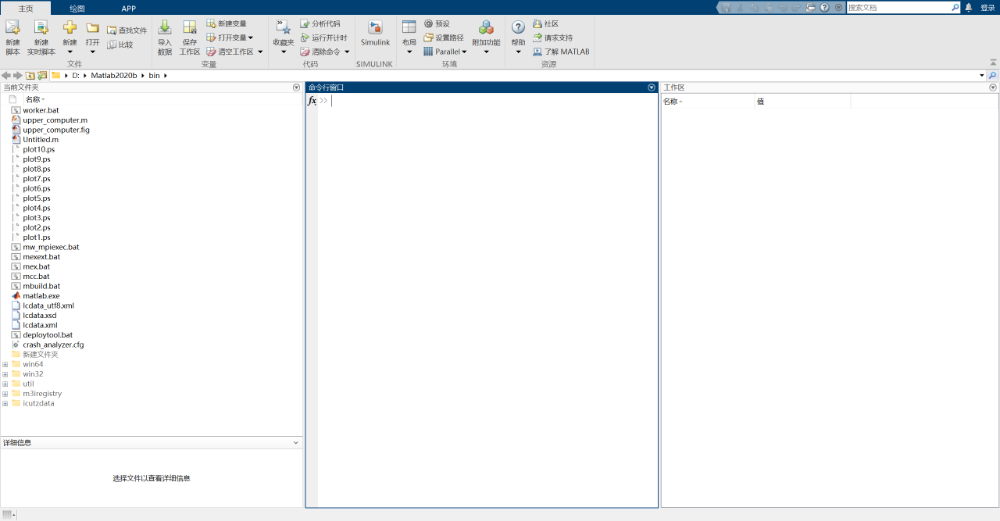Click 比较 (Compare) in the file group
The height and width of the screenshot is (521, 1000).
(120, 45)
